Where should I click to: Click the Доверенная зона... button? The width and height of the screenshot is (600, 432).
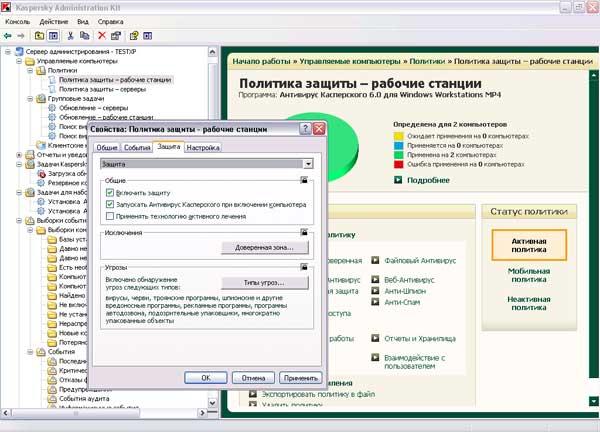pos(264,248)
